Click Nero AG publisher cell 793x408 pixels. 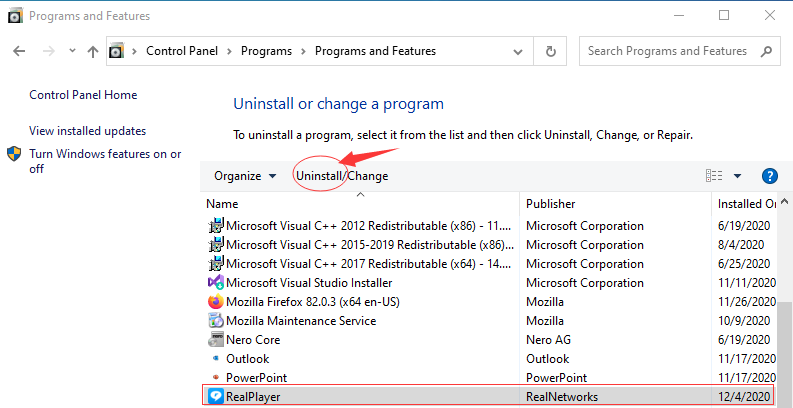(x=548, y=340)
